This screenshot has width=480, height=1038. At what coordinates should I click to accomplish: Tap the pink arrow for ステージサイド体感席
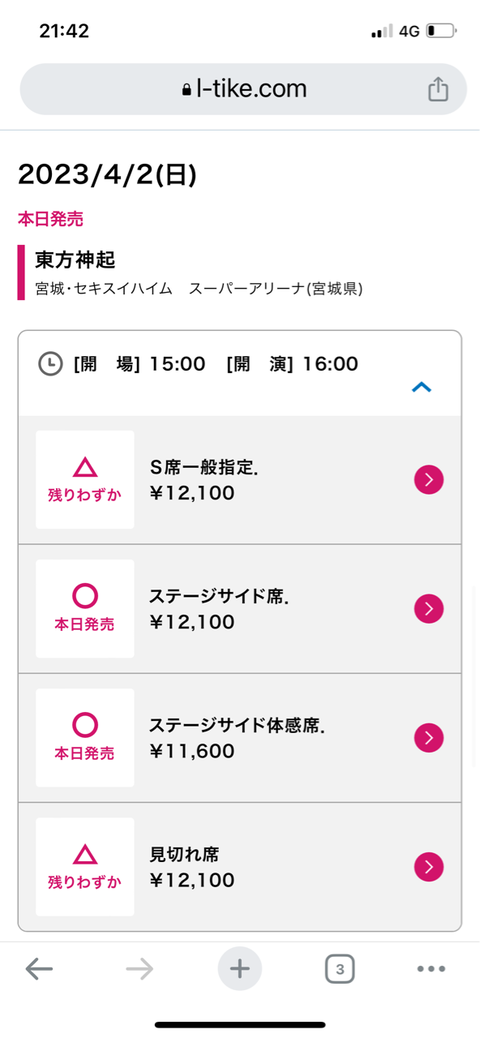pos(429,737)
